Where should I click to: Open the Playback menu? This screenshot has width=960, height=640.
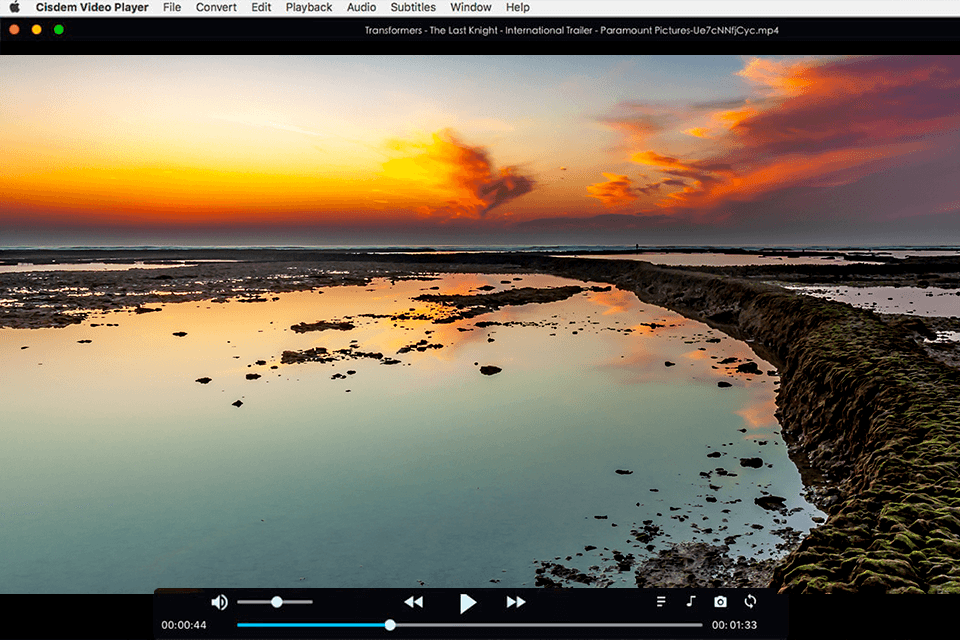coord(309,7)
